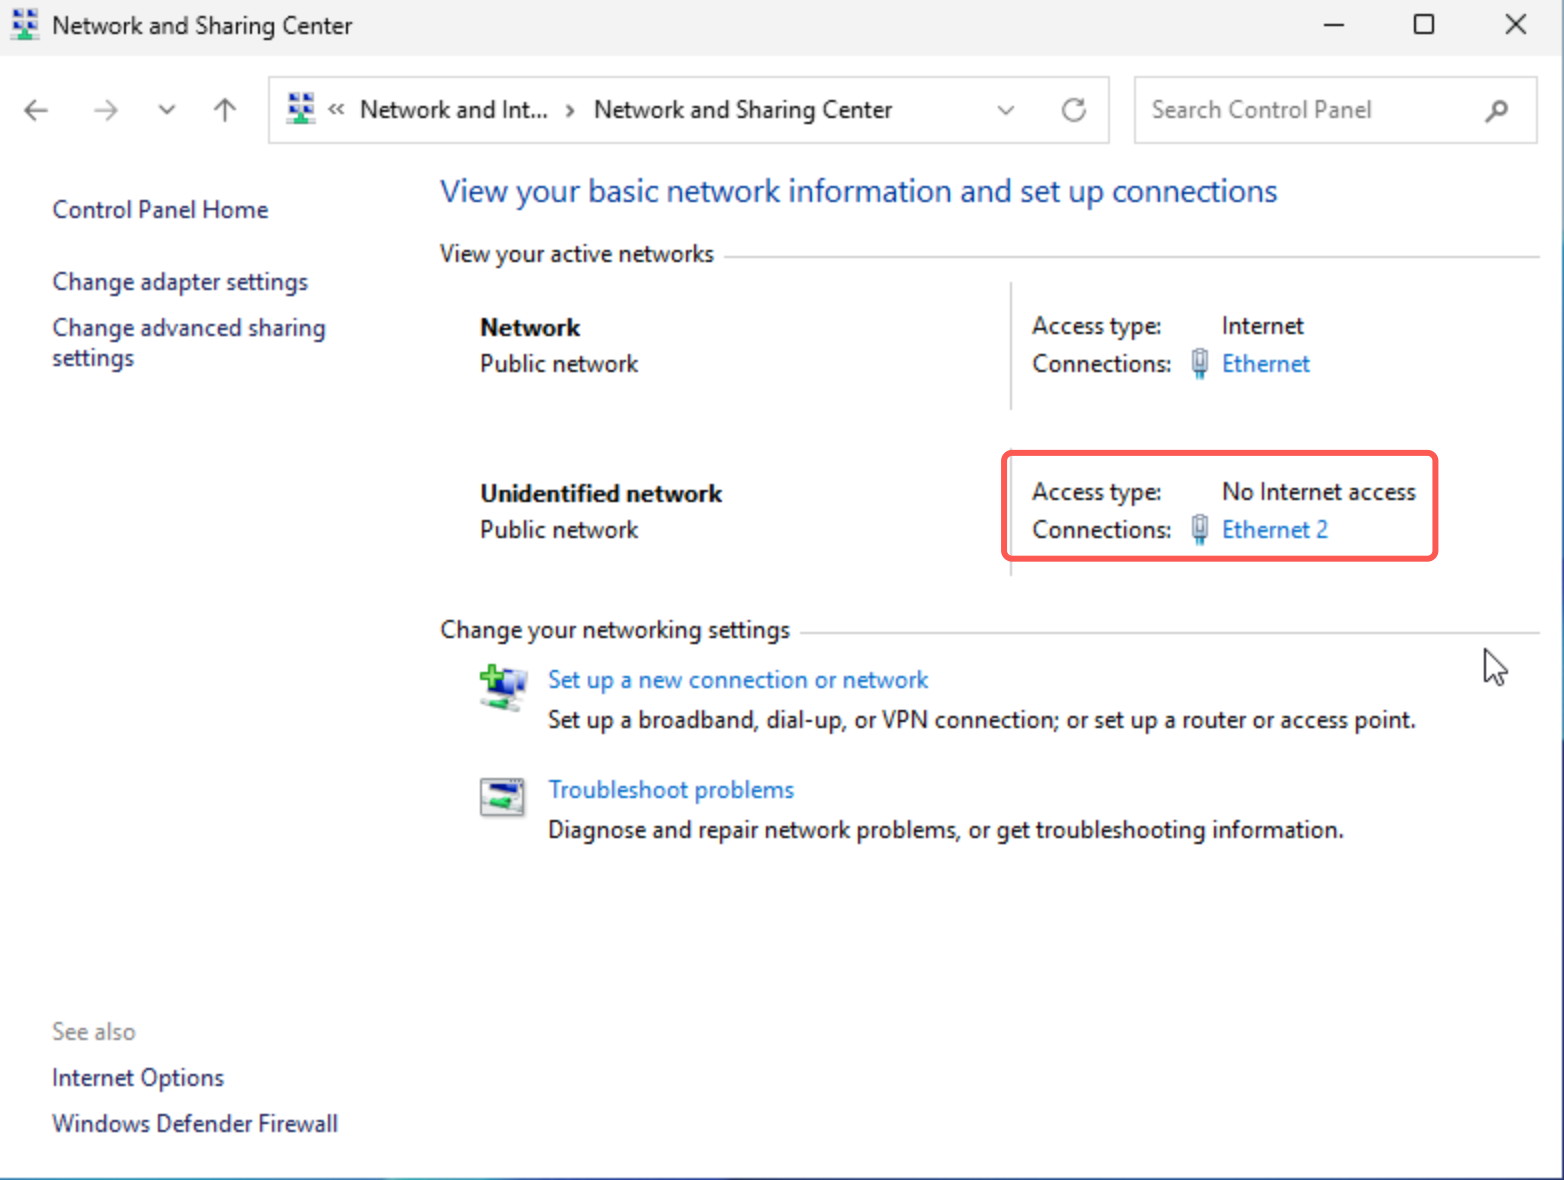Go up one level with the Up arrow
The image size is (1564, 1180).
[225, 110]
